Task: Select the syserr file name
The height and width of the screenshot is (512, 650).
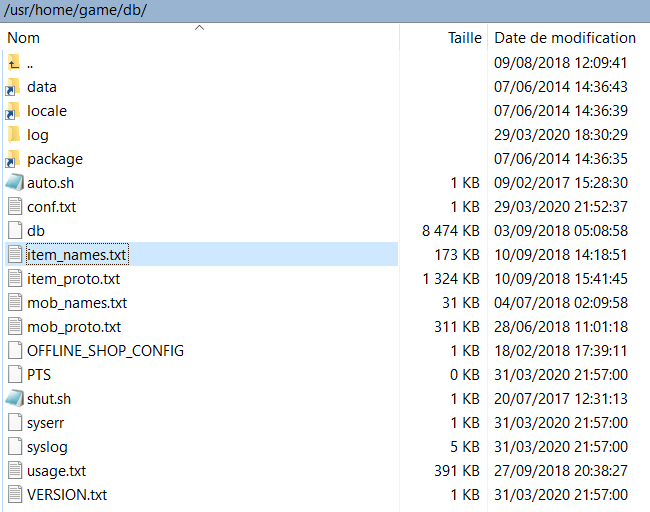Action: pyautogui.click(x=46, y=423)
